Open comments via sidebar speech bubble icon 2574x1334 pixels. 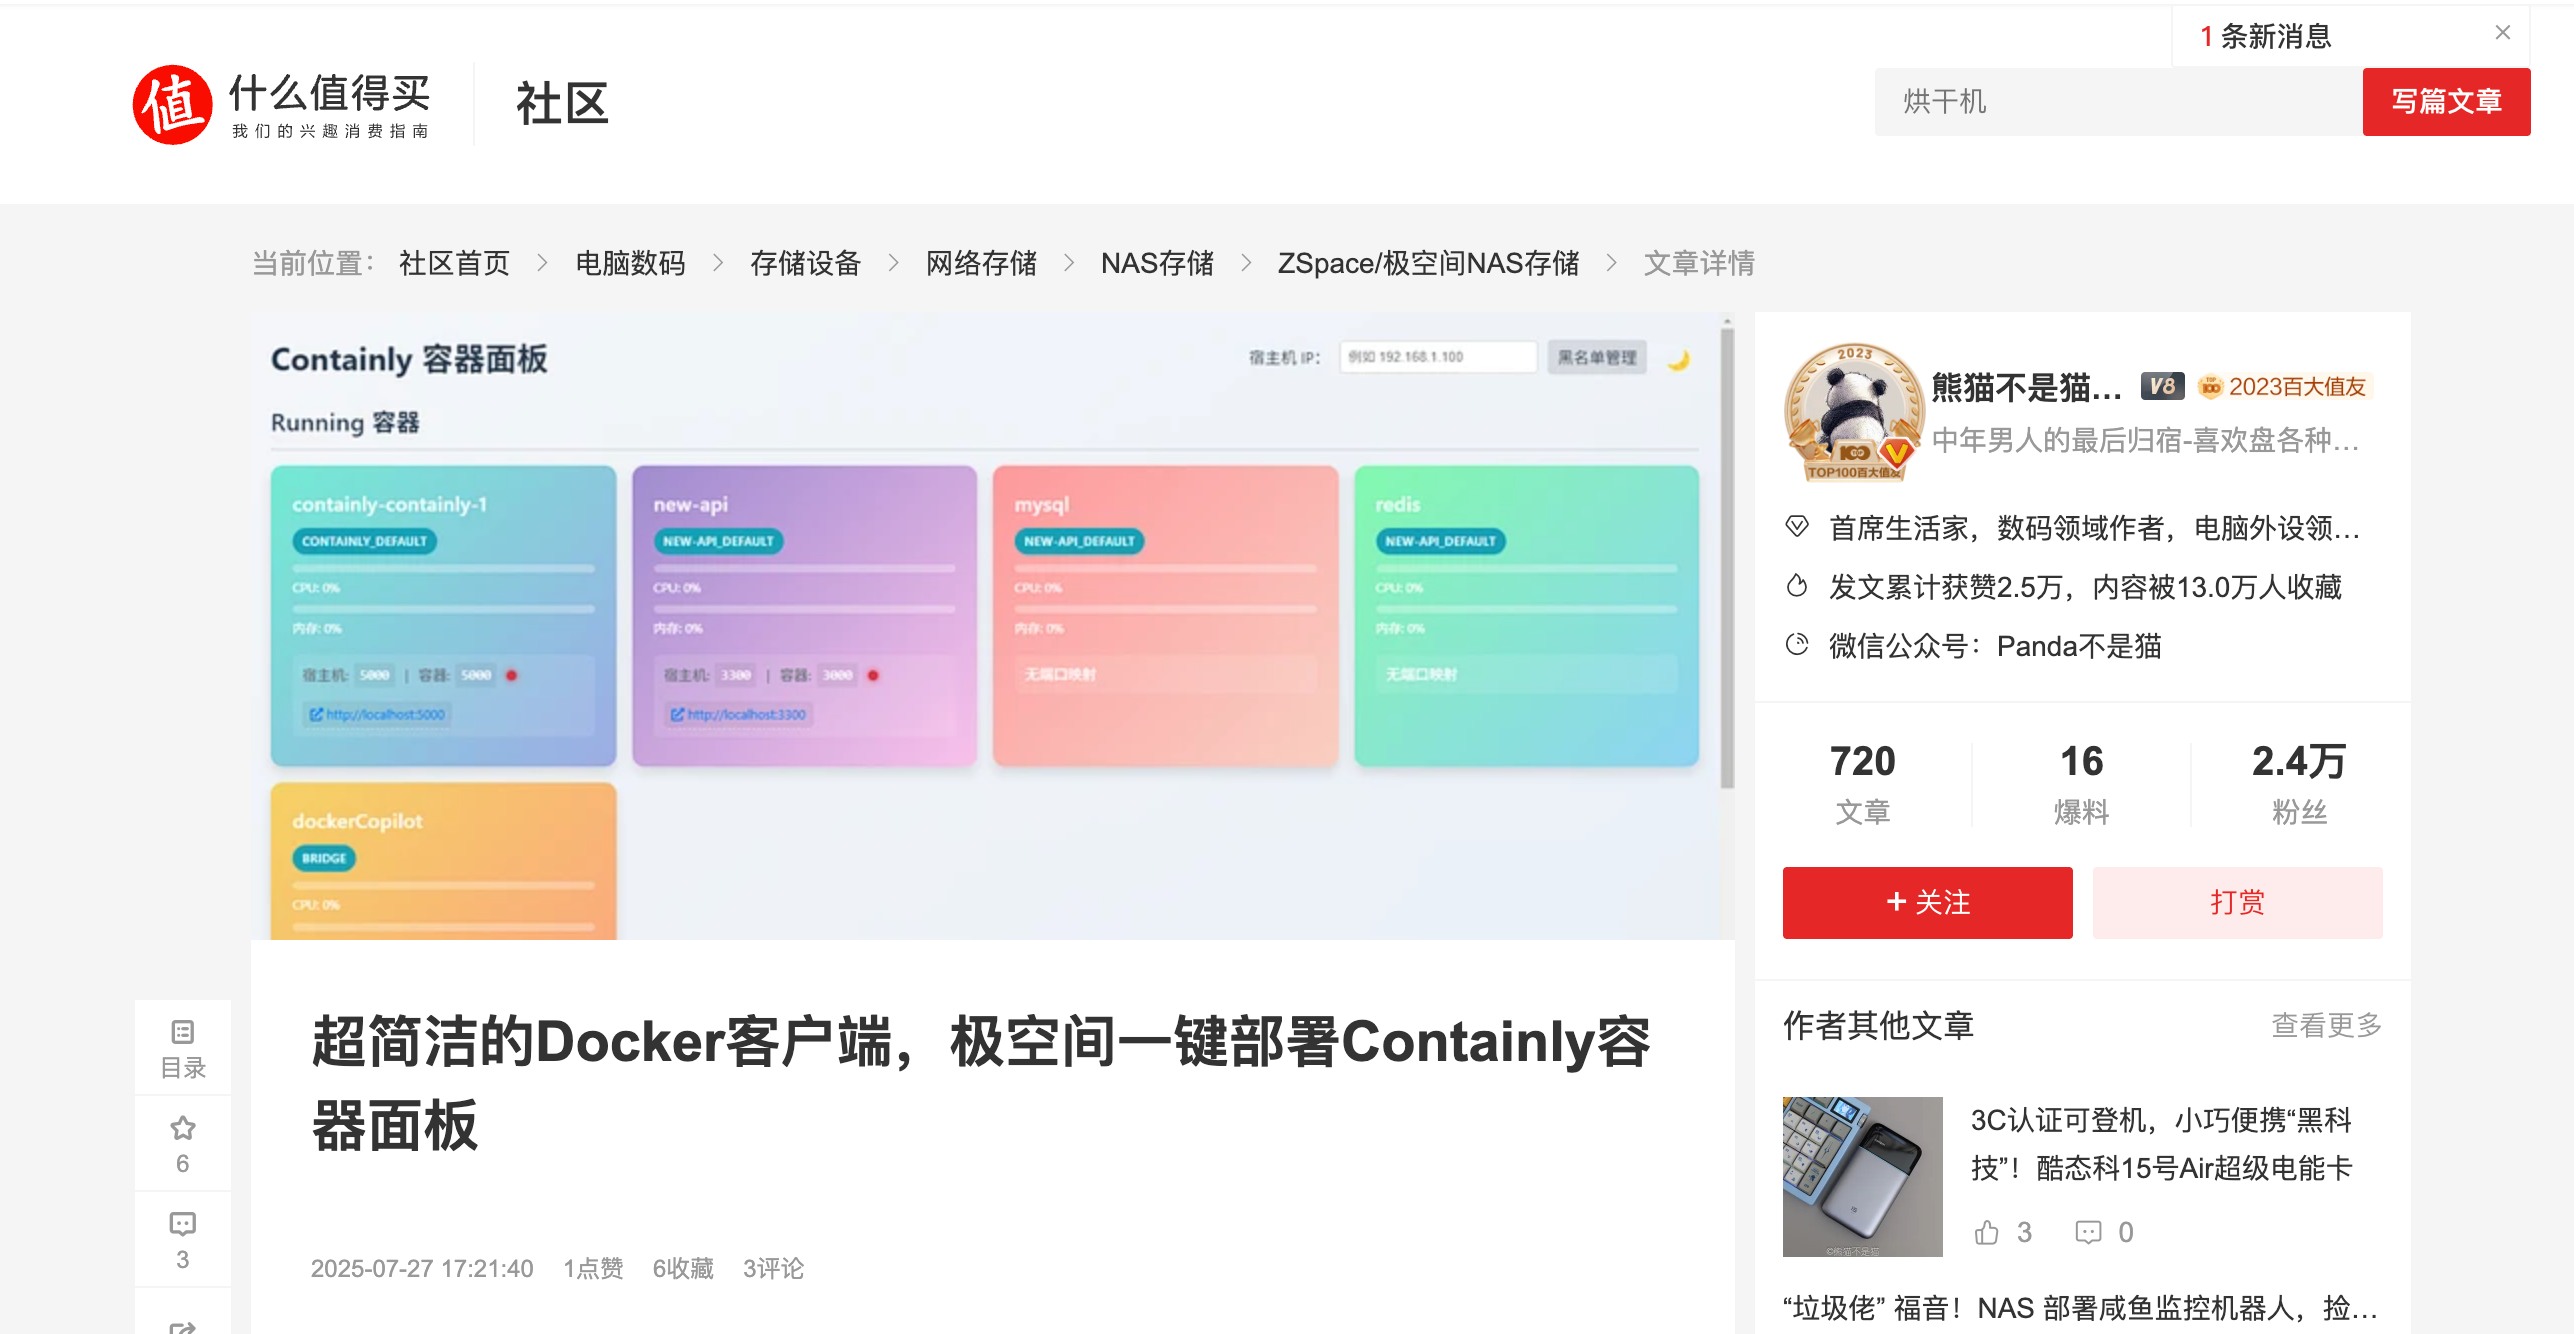tap(182, 1225)
